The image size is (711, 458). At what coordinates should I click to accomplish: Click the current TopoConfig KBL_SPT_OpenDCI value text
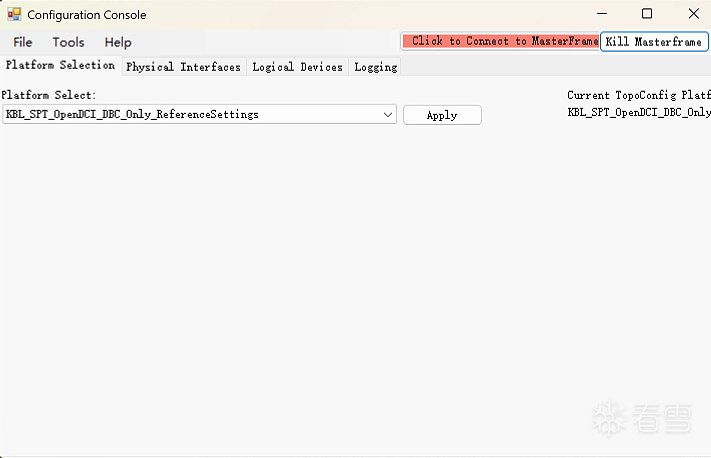(x=639, y=112)
